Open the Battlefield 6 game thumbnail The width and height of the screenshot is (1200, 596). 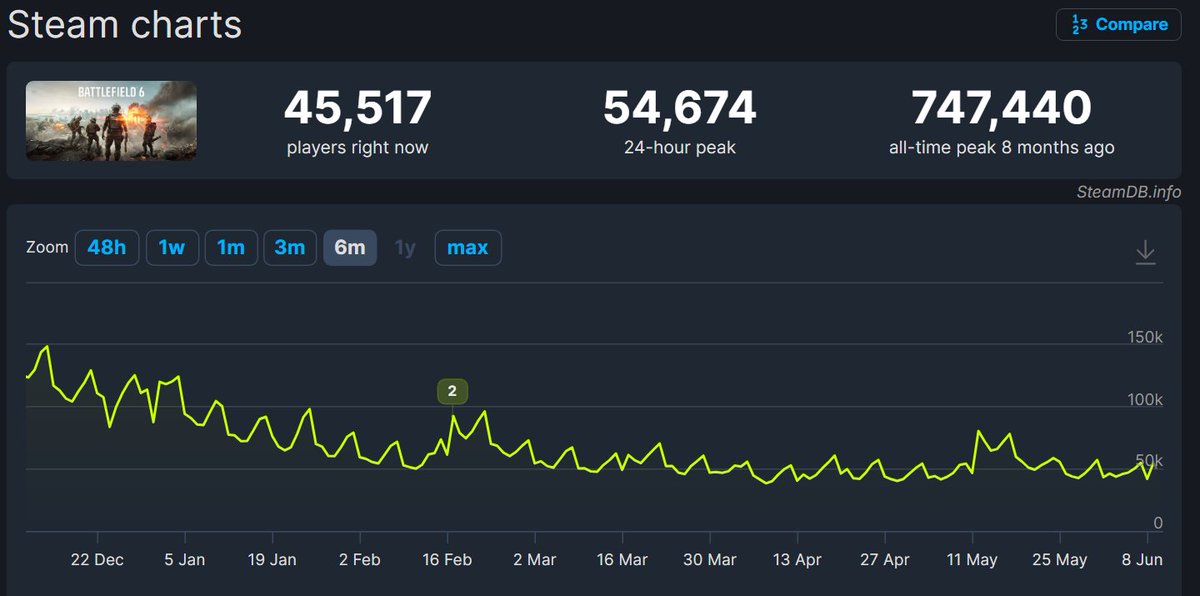[x=111, y=121]
